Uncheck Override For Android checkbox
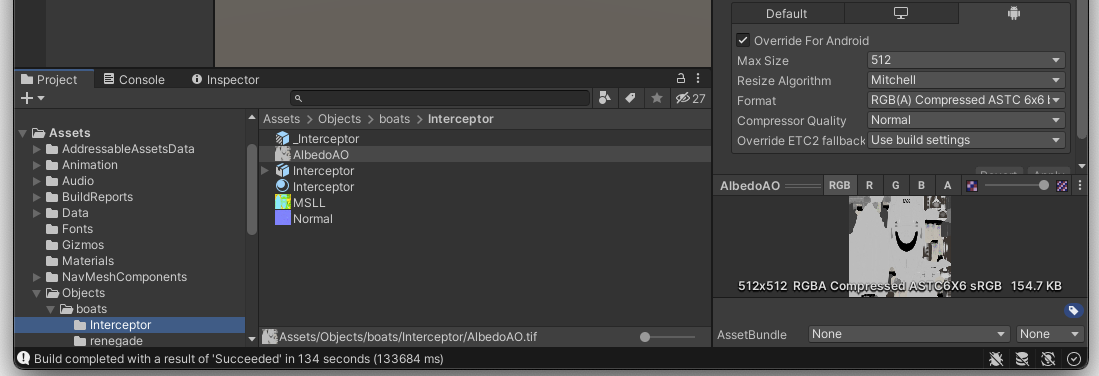Image resolution: width=1099 pixels, height=376 pixels. pyautogui.click(x=743, y=40)
